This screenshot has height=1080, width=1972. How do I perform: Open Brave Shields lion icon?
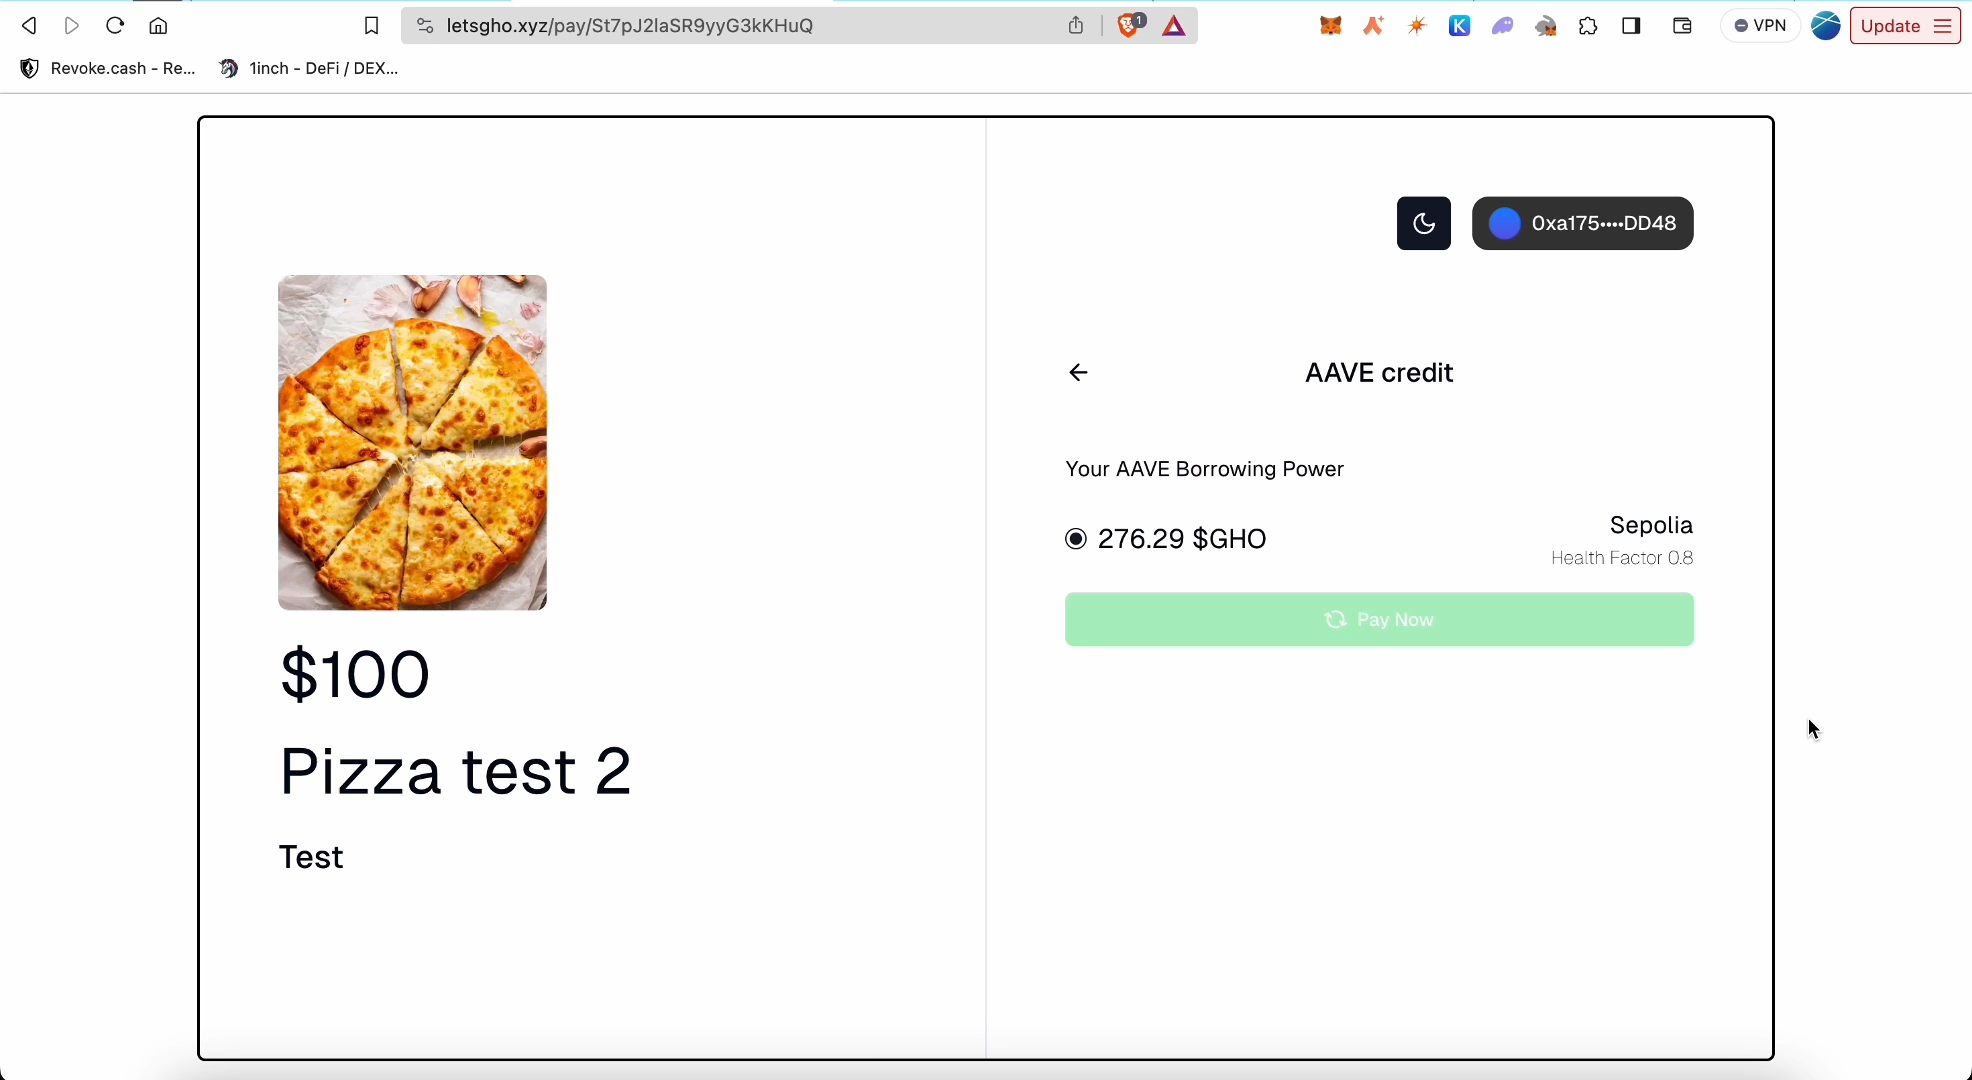tap(1130, 26)
